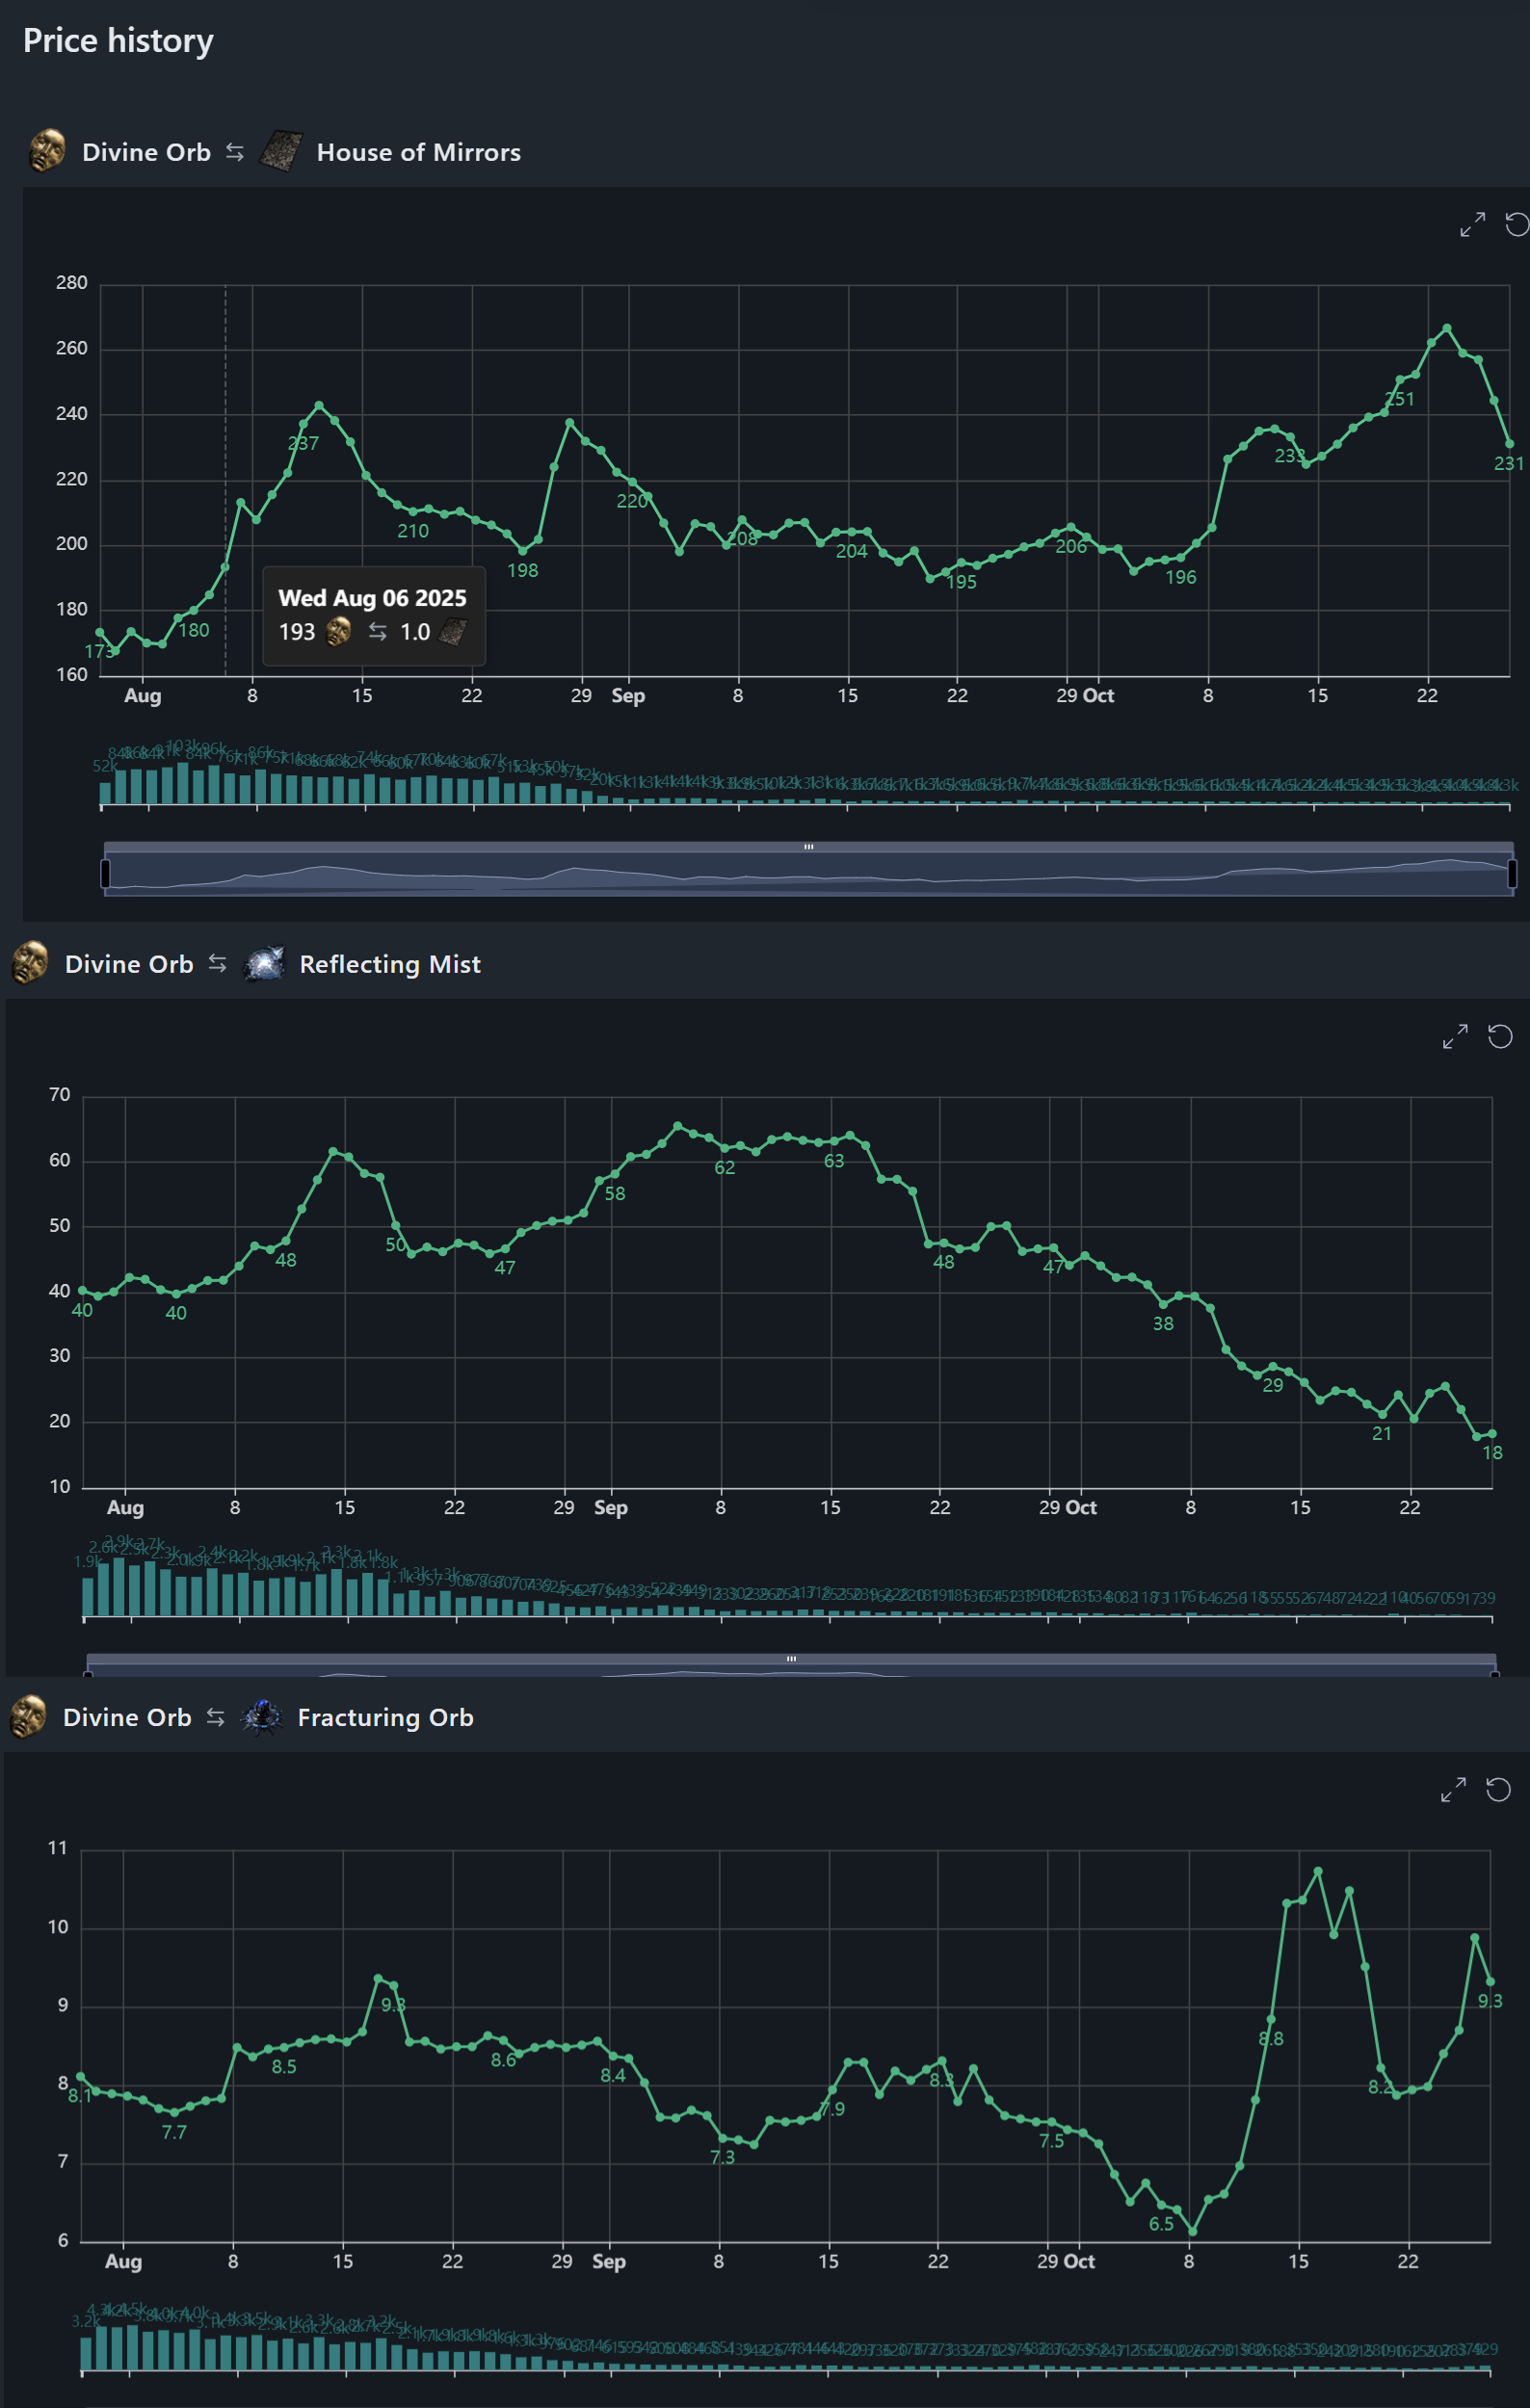1530x2408 pixels.
Task: Click the "Price history" heading
Action: 118,41
